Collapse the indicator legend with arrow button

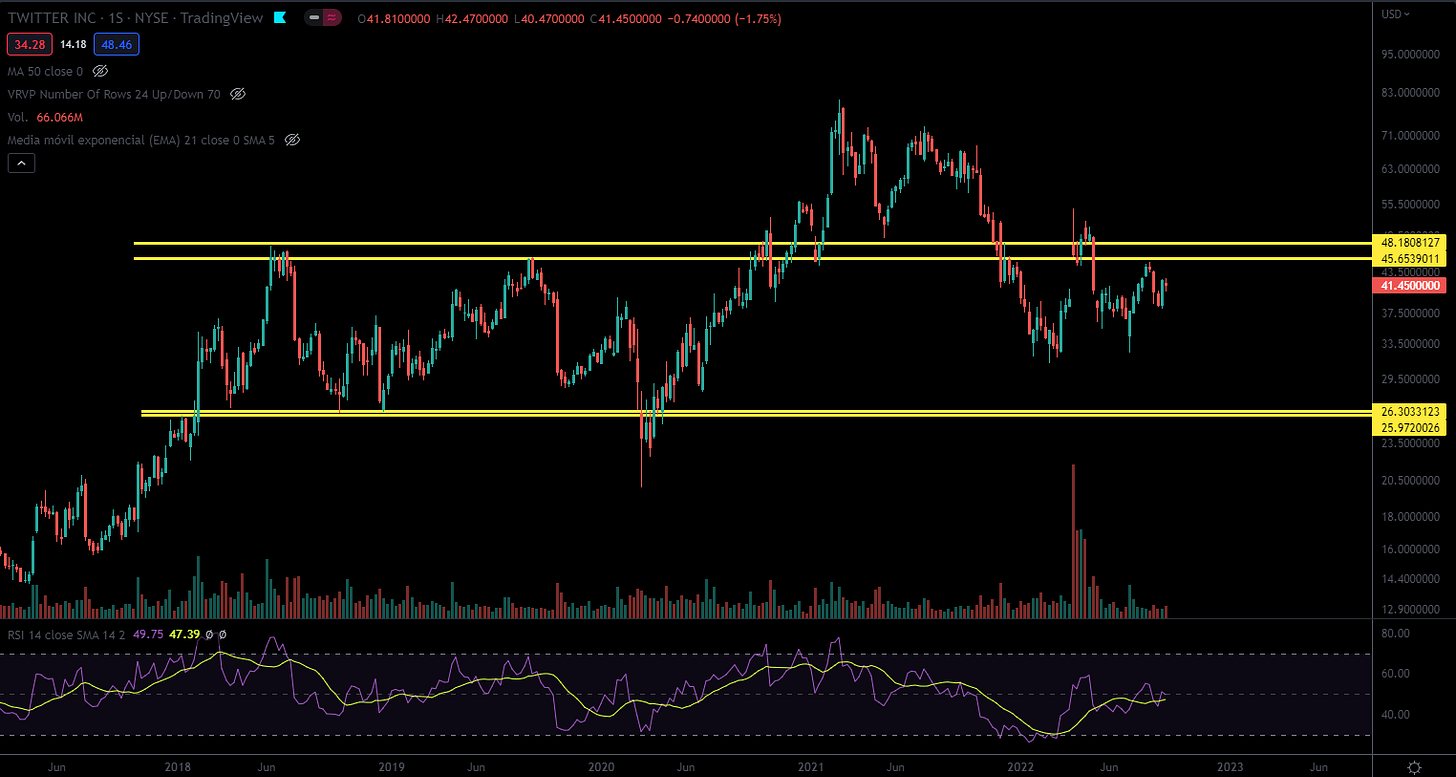21,163
